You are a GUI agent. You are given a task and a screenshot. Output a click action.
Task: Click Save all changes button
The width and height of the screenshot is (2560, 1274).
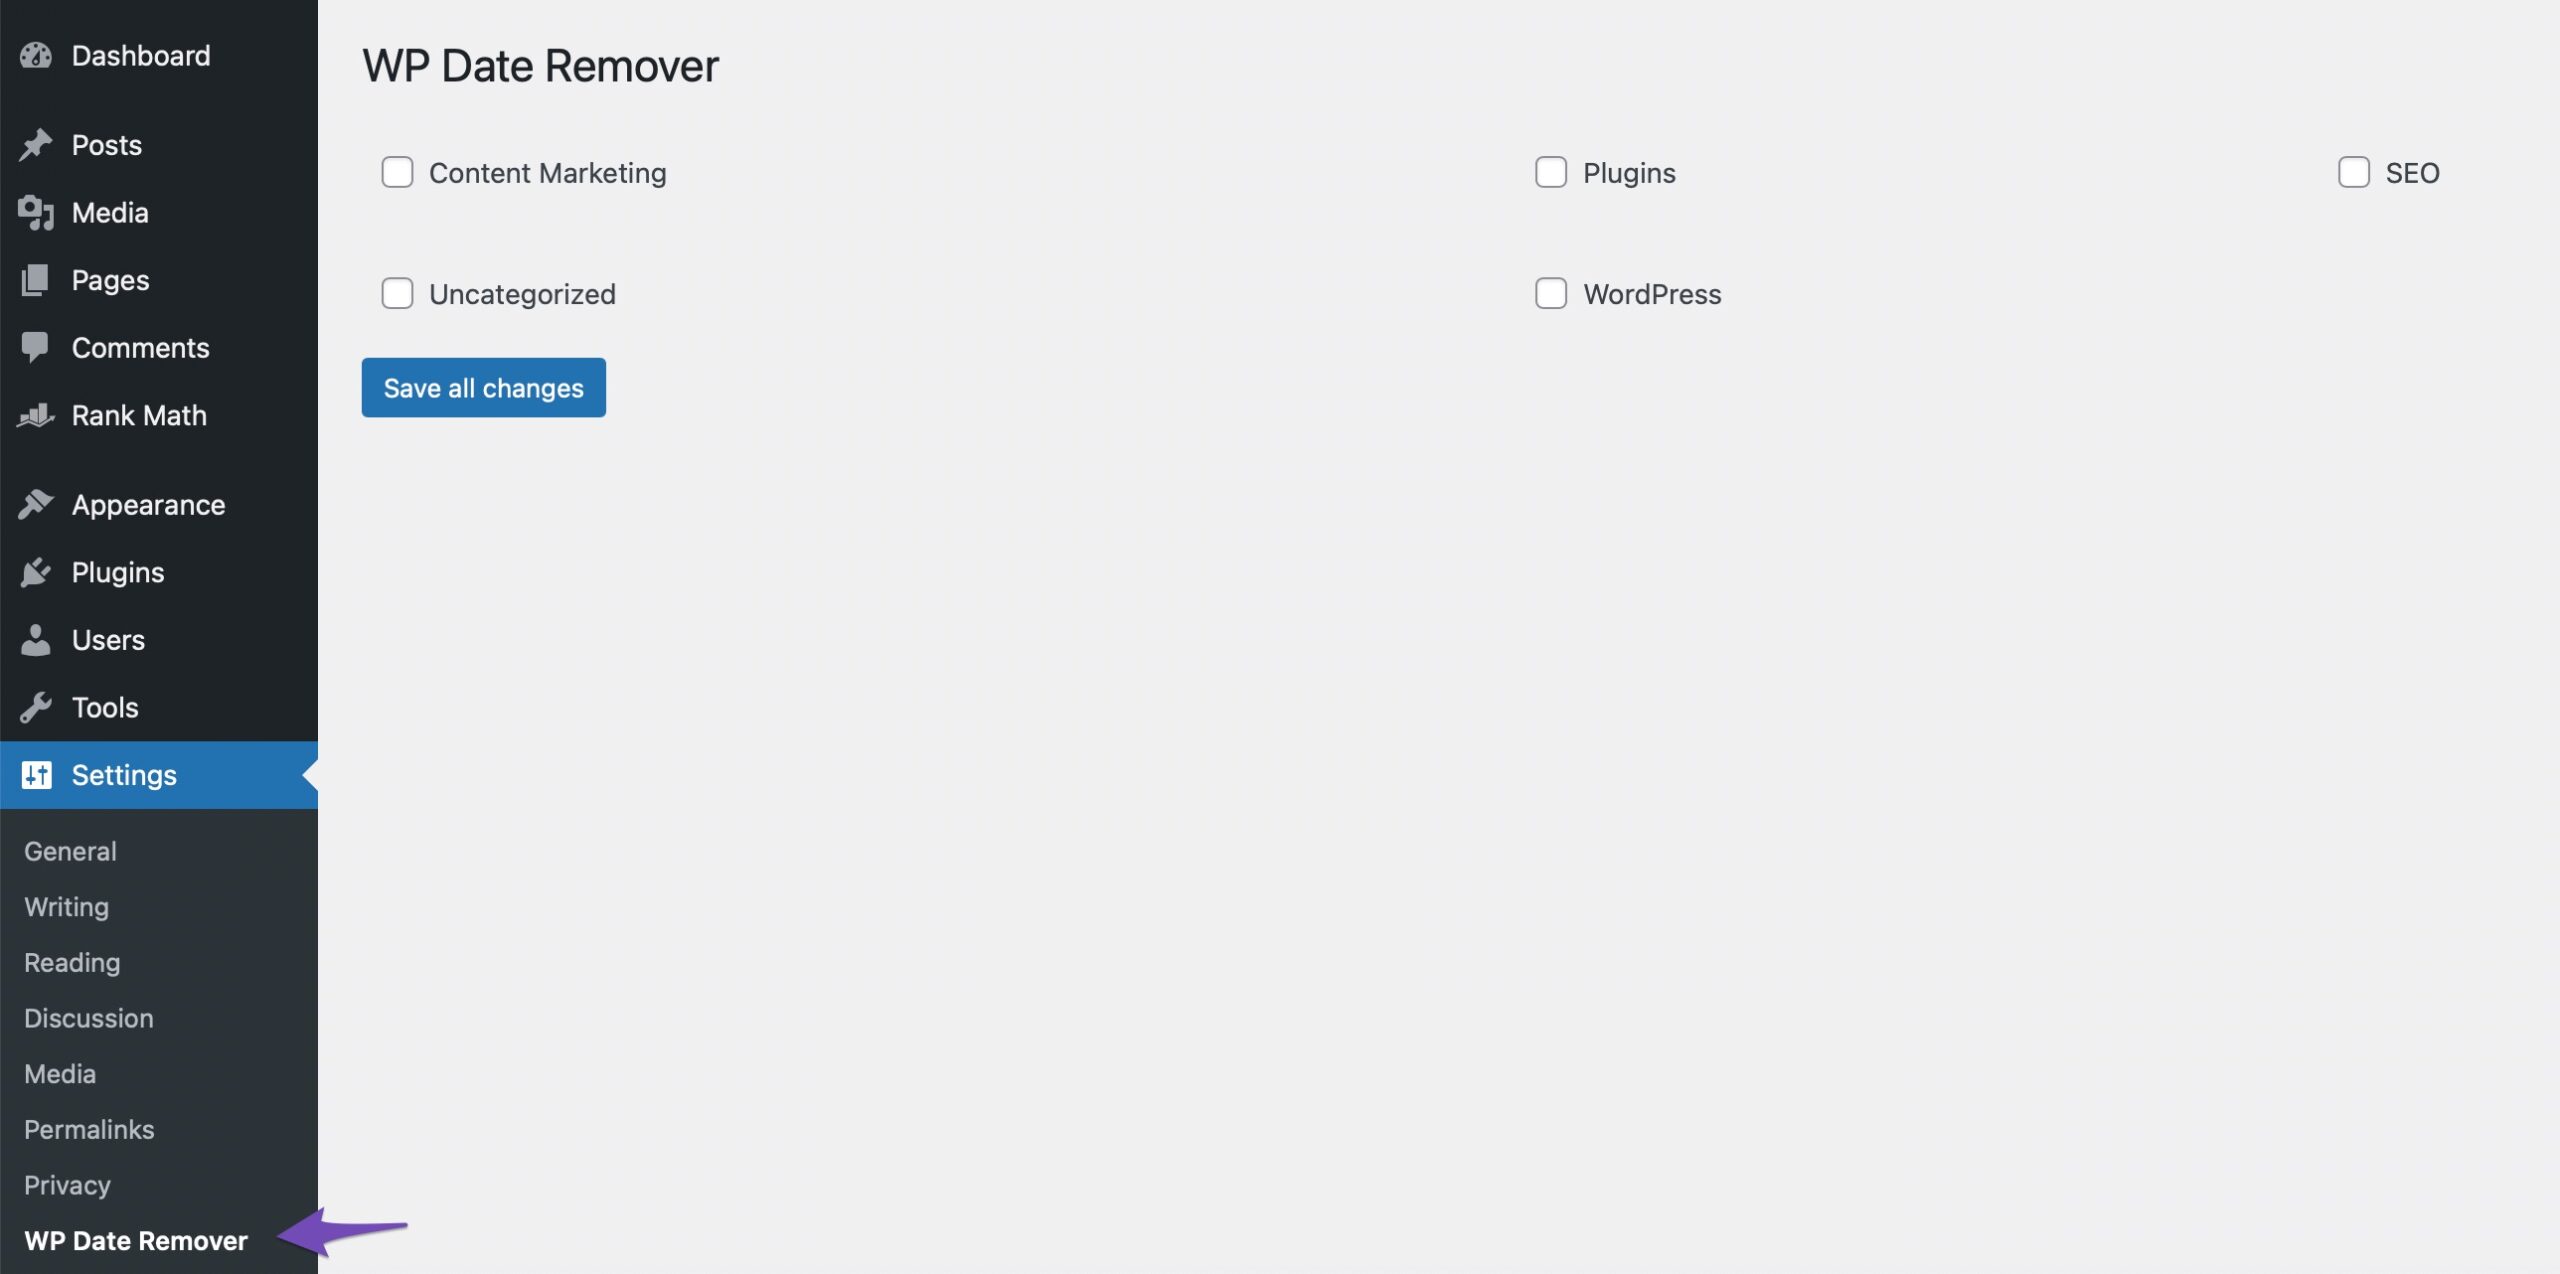click(x=483, y=387)
